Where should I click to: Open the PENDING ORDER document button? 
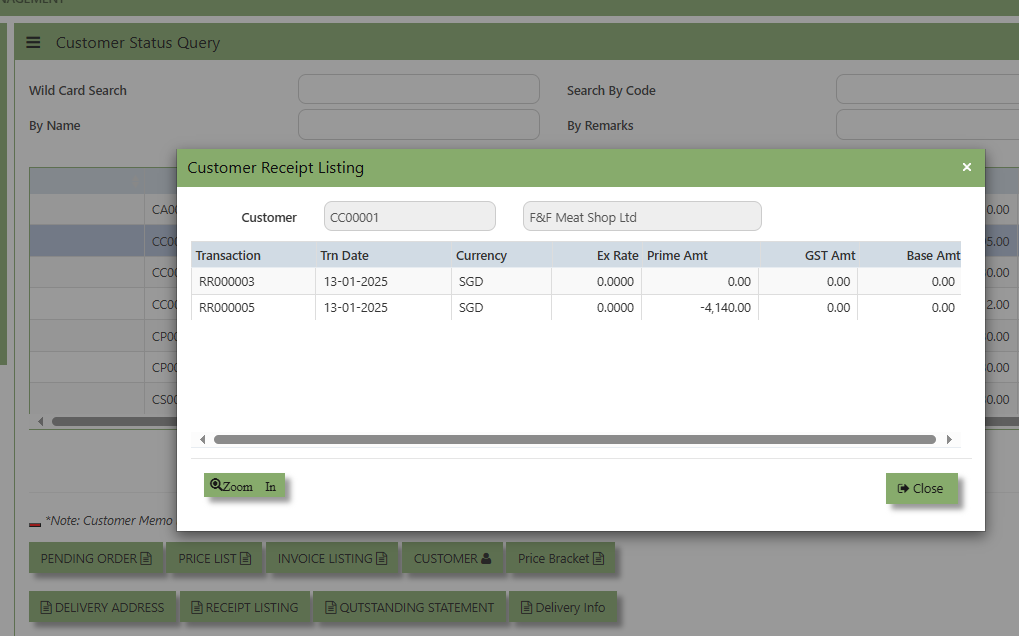point(96,558)
